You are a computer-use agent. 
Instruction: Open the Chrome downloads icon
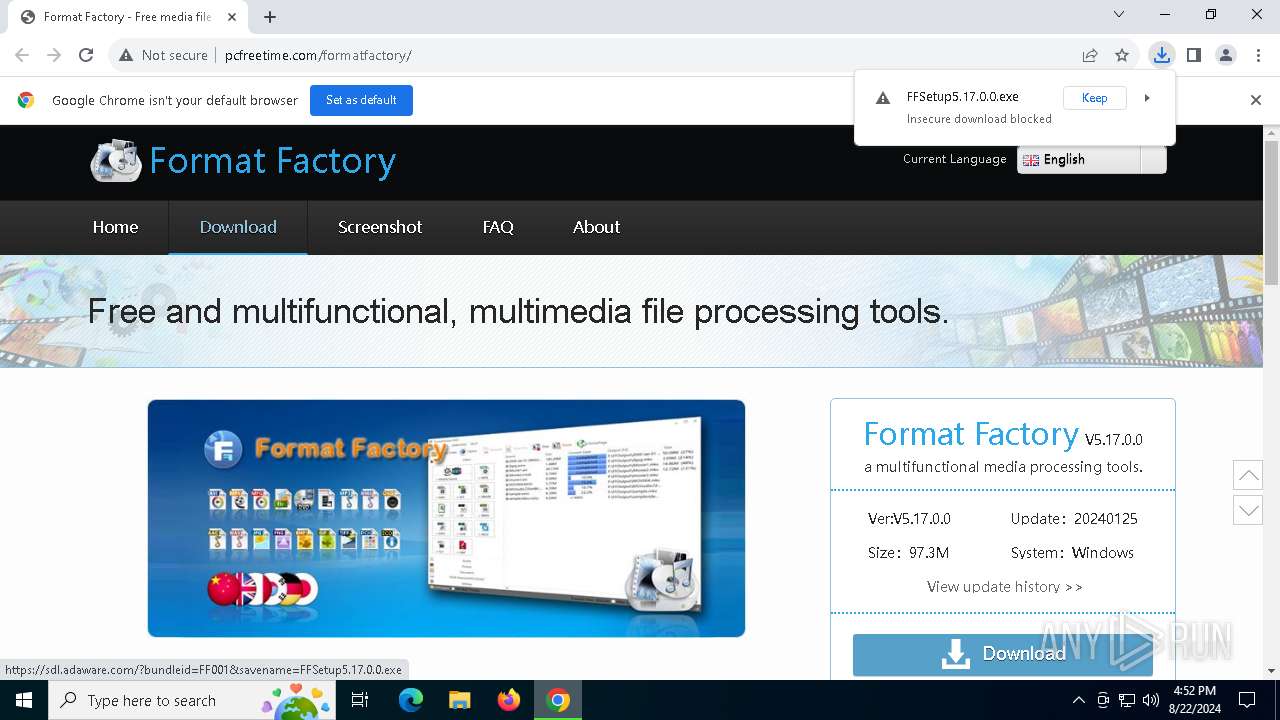(1161, 55)
